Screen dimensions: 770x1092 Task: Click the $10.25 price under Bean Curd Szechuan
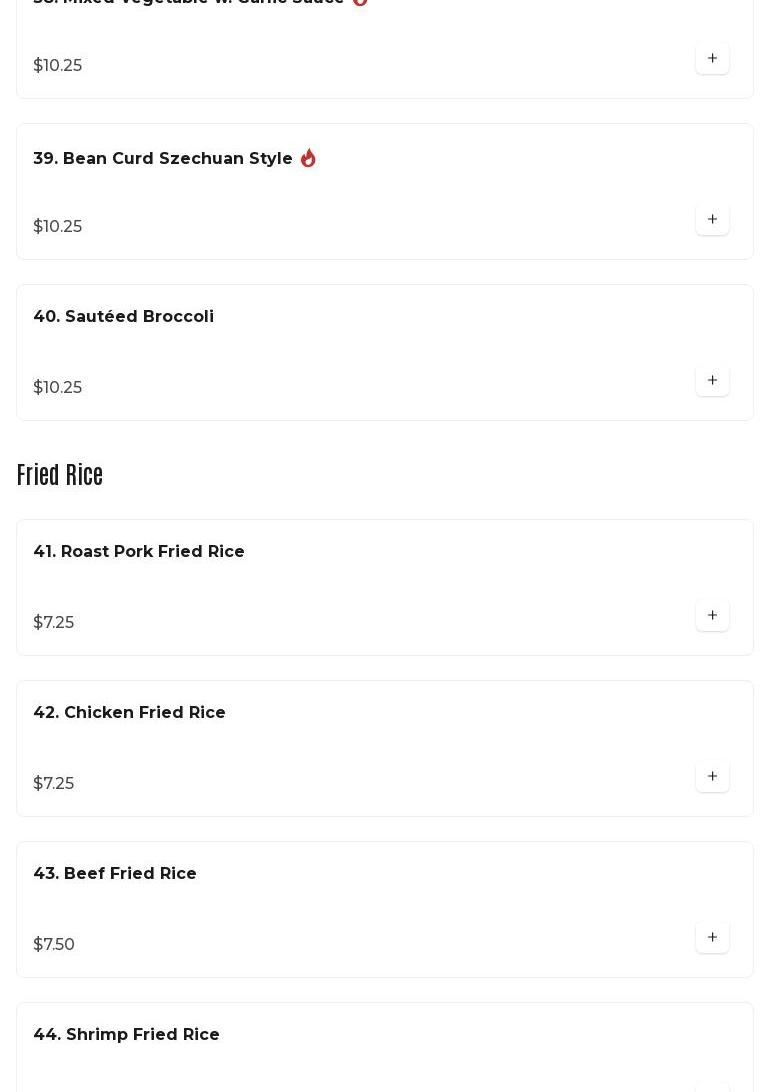pyautogui.click(x=58, y=226)
